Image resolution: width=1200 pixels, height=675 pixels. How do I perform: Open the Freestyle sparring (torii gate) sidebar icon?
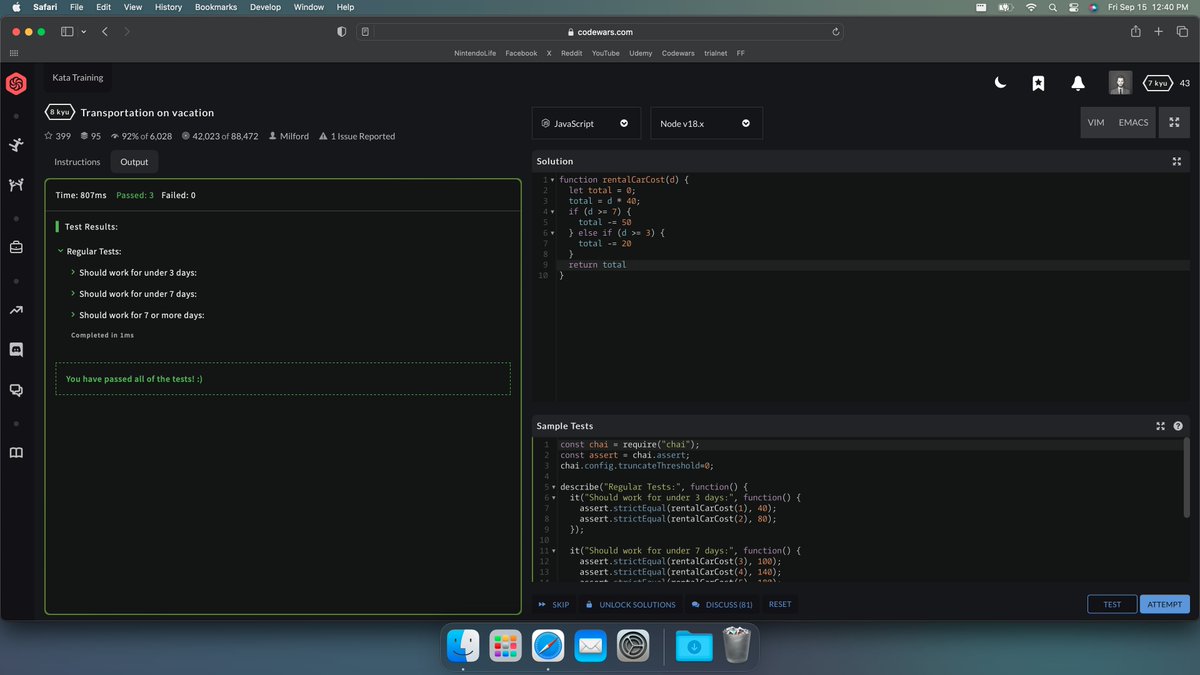16,185
